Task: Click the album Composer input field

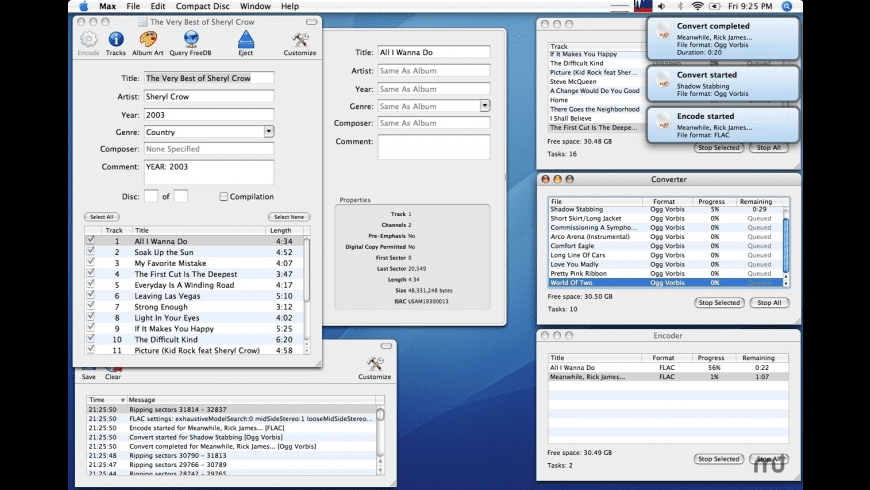Action: [209, 149]
